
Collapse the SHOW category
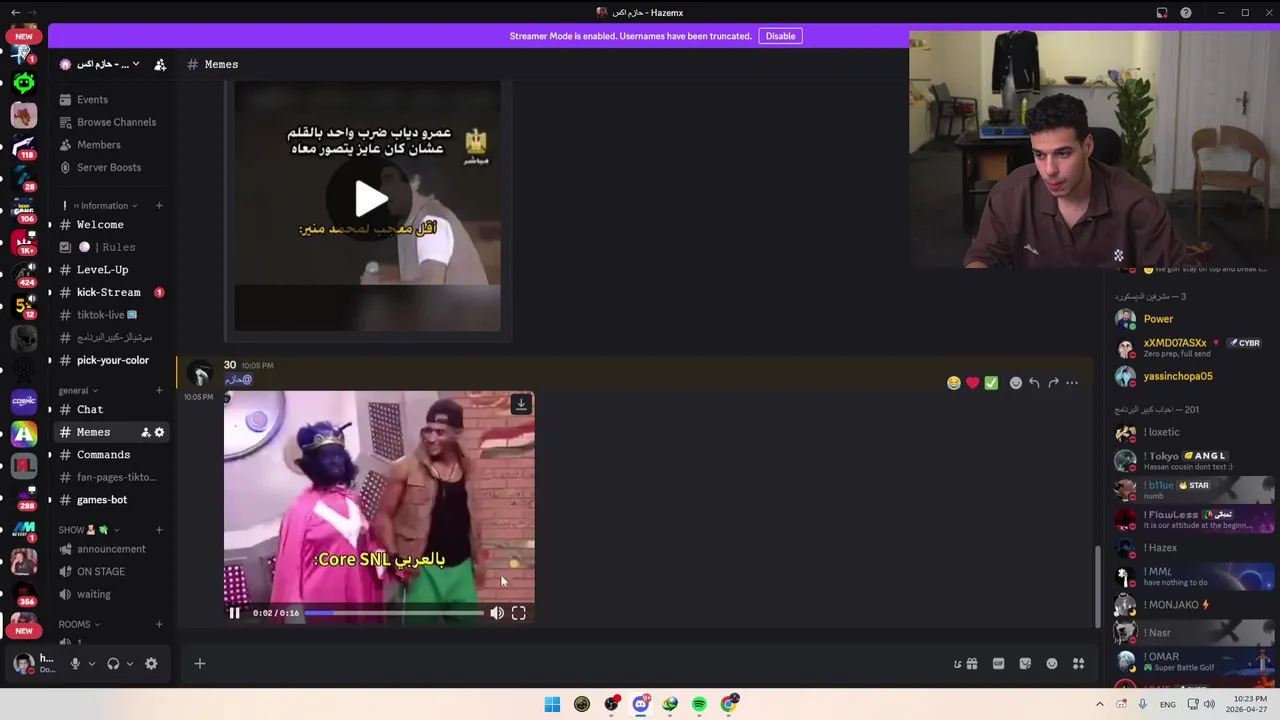pyautogui.click(x=89, y=530)
